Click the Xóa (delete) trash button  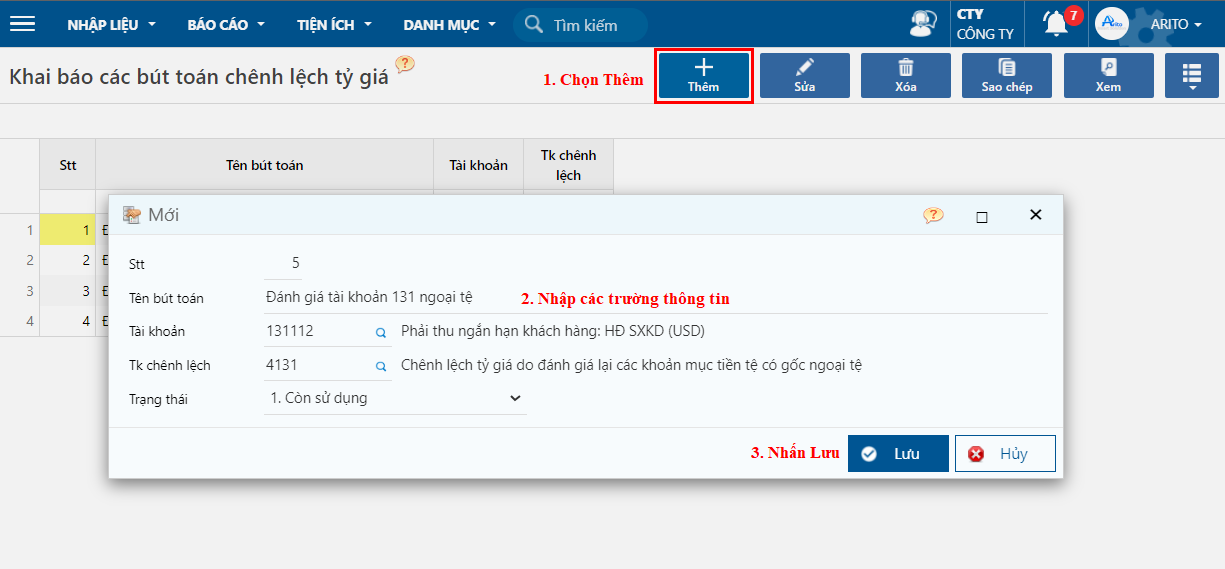tap(905, 75)
